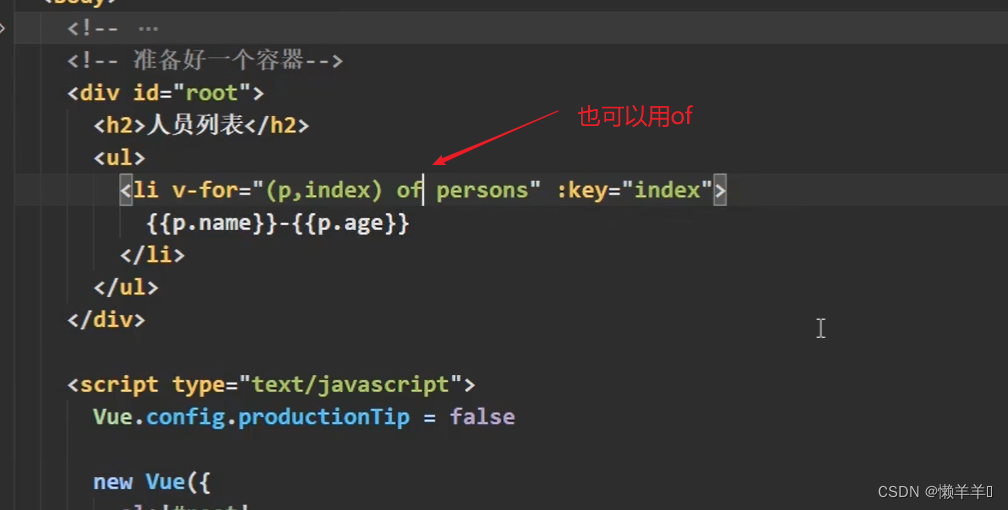Image resolution: width=1008 pixels, height=510 pixels.
Task: Click the 'false' value of productionTip
Action: pos(482,417)
